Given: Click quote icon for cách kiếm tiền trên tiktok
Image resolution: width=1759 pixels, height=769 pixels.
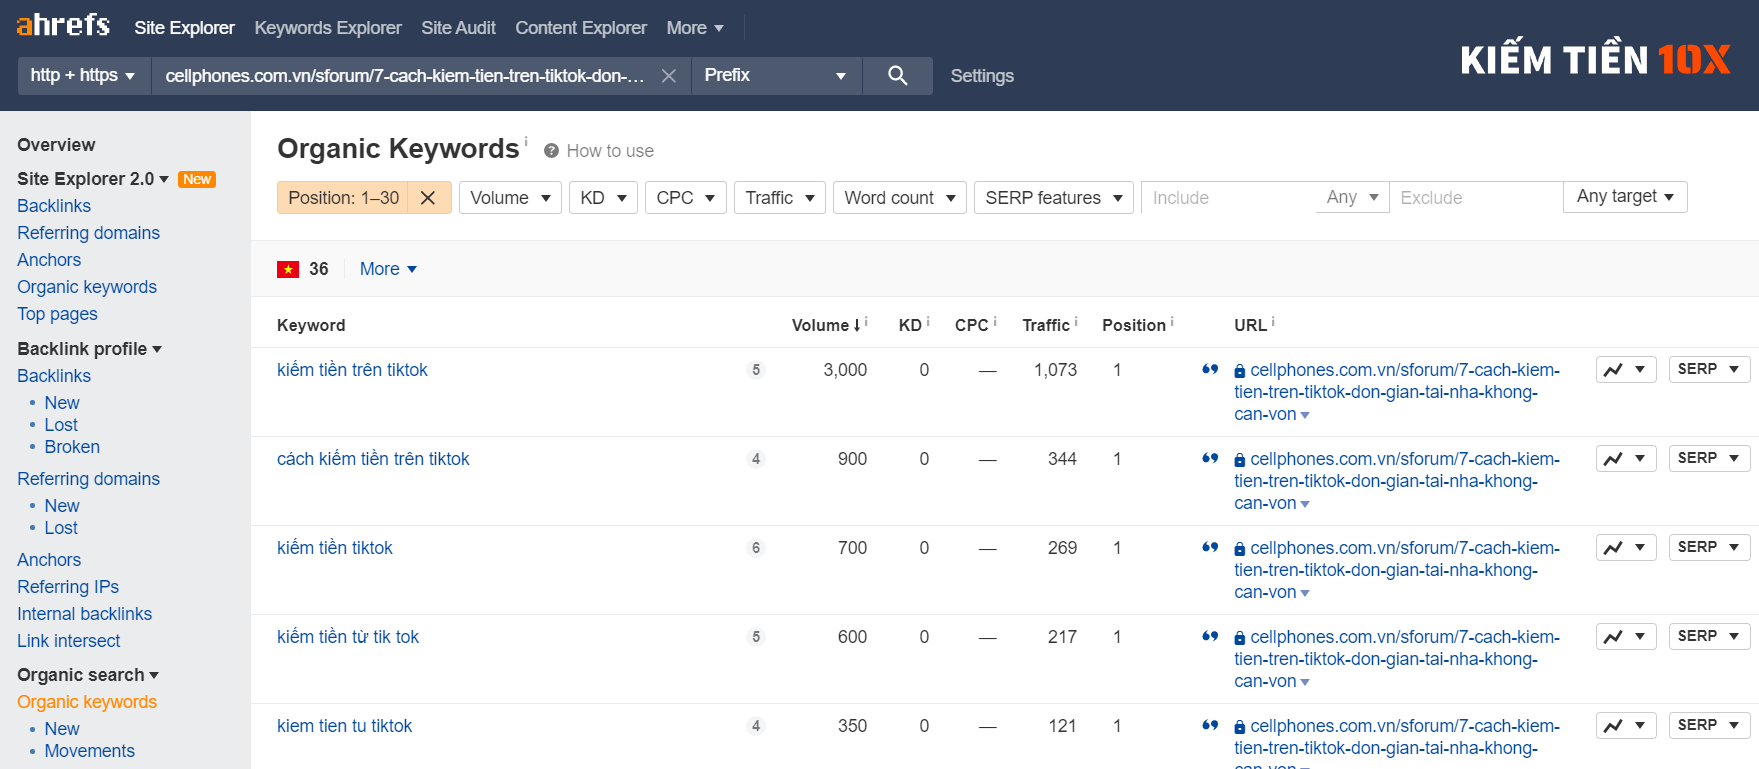Looking at the screenshot, I should tap(1210, 458).
